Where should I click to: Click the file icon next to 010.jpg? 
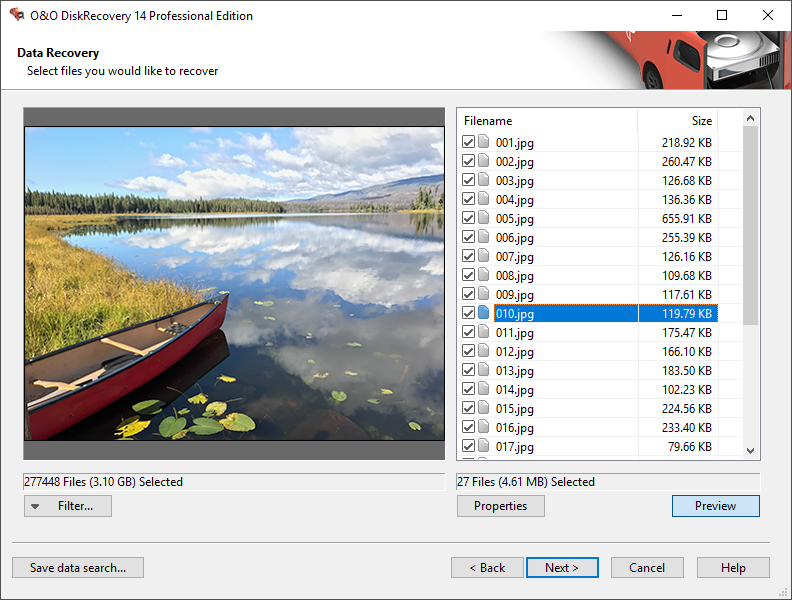point(484,314)
